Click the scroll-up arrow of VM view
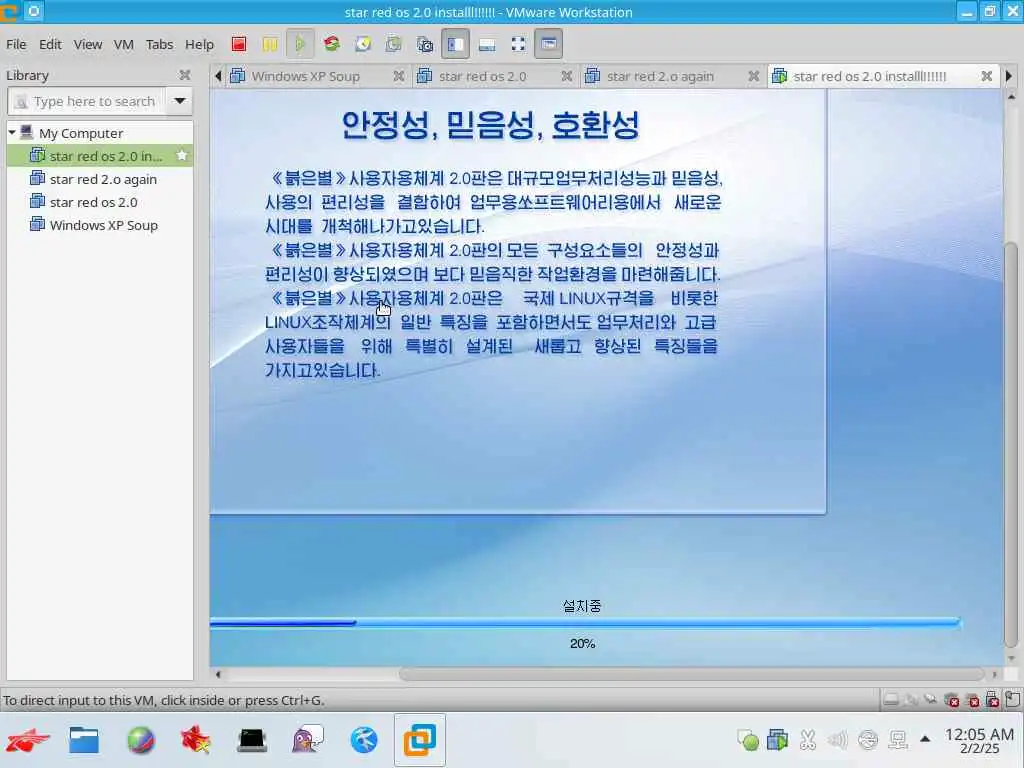The image size is (1024, 768). coord(1011,97)
